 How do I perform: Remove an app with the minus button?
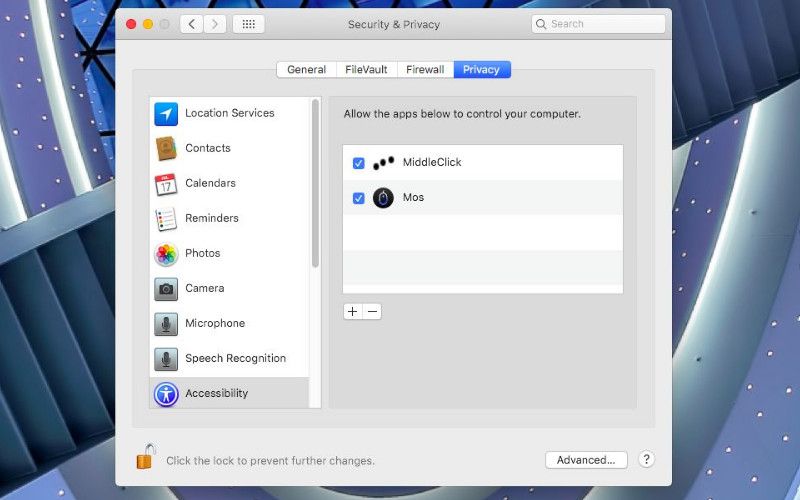(x=372, y=311)
